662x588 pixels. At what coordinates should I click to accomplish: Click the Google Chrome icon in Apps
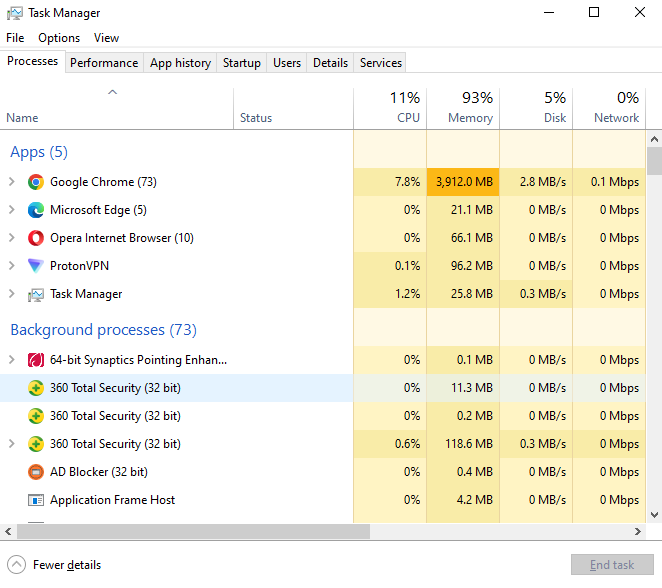coord(36,182)
